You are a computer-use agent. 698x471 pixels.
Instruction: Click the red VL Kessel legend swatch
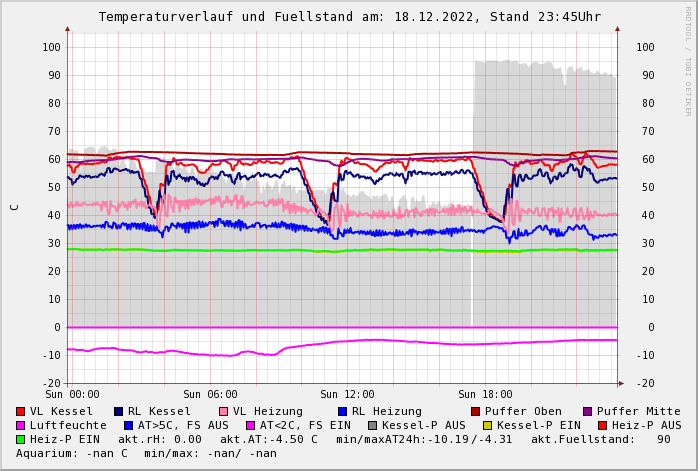(x=21, y=411)
